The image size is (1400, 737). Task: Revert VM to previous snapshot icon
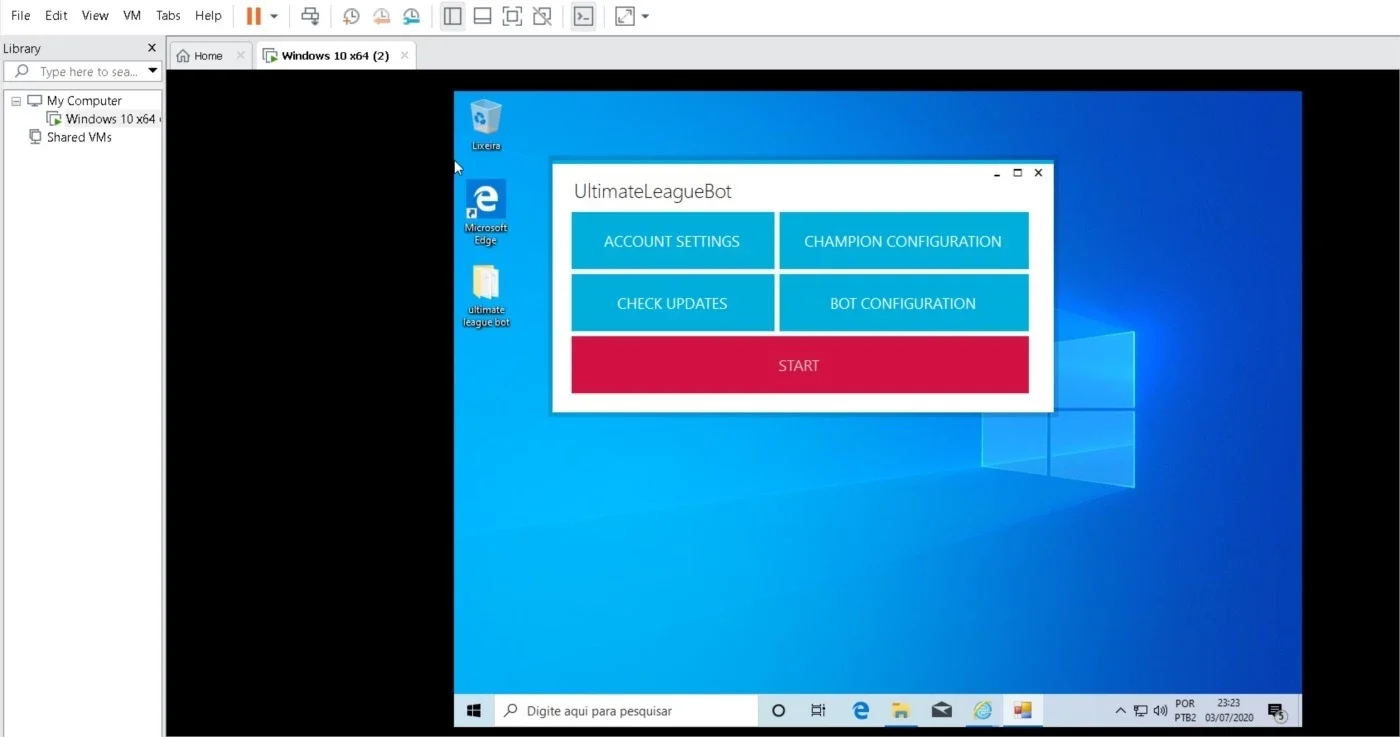(x=381, y=16)
